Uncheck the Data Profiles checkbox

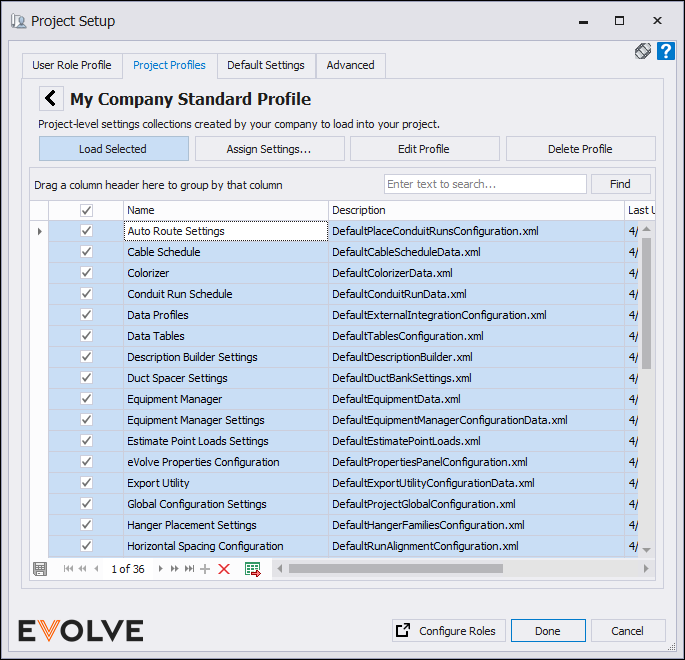(86, 314)
